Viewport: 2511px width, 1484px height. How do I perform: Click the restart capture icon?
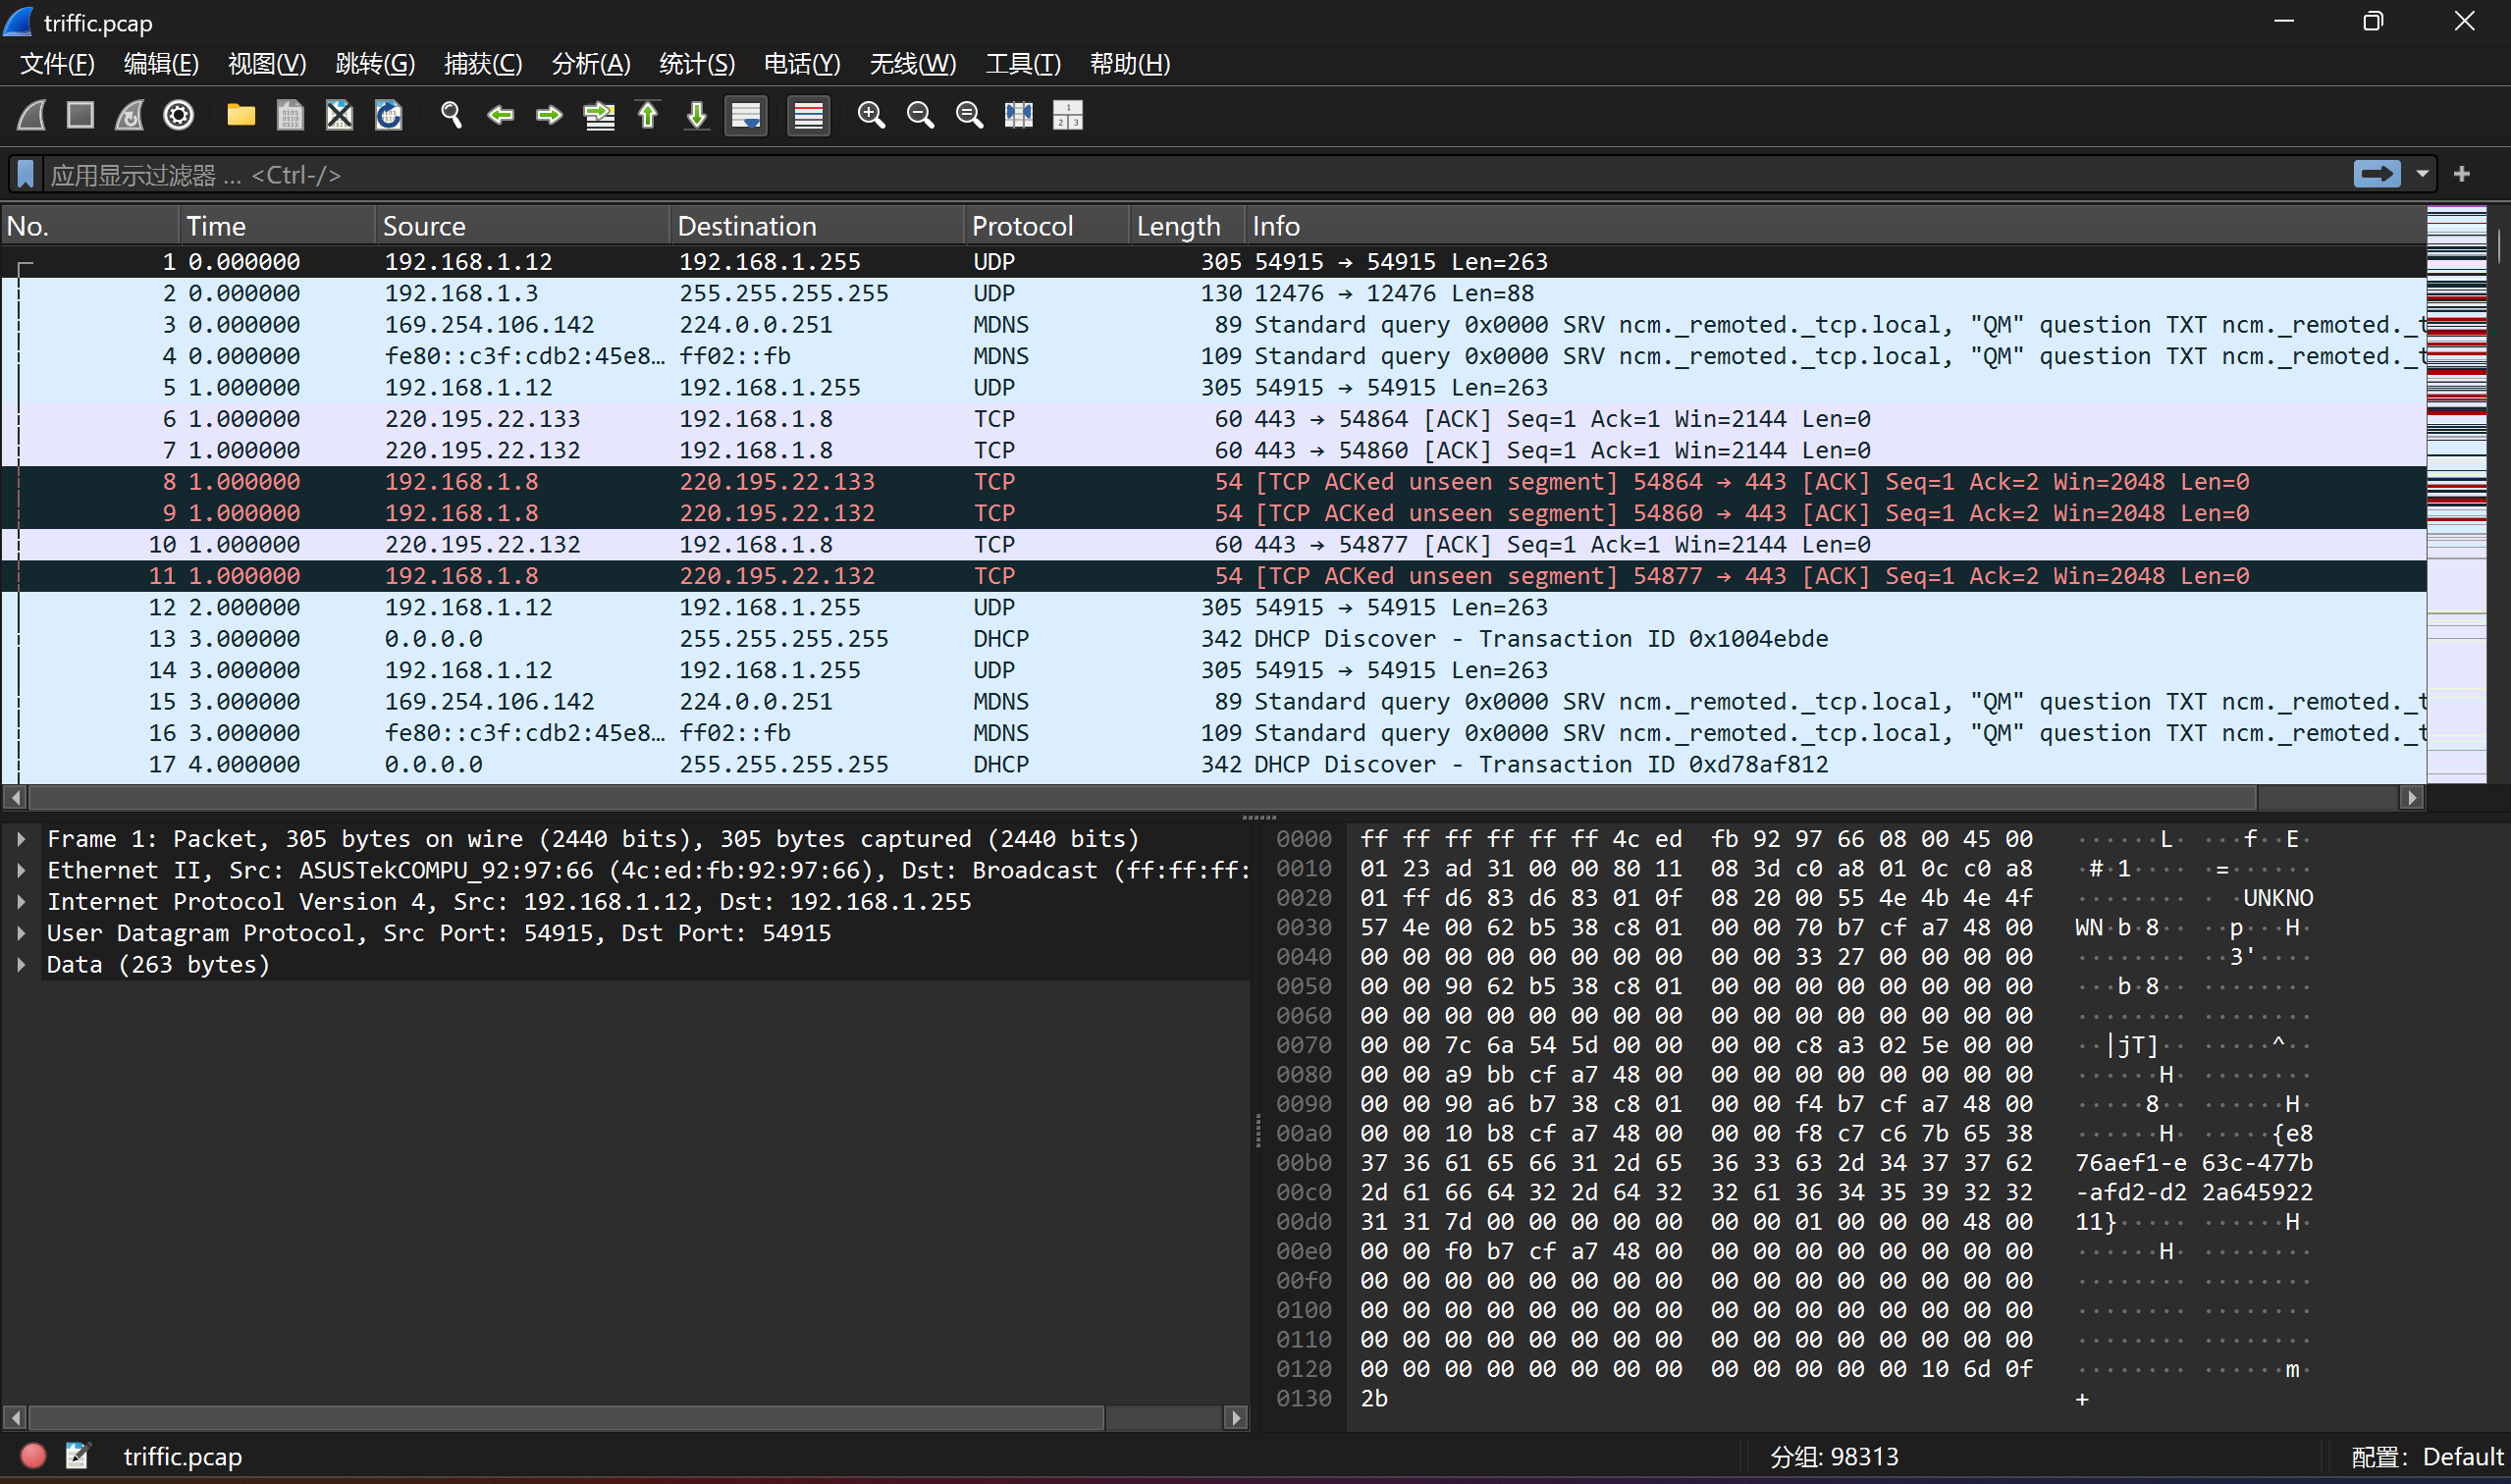click(x=130, y=115)
